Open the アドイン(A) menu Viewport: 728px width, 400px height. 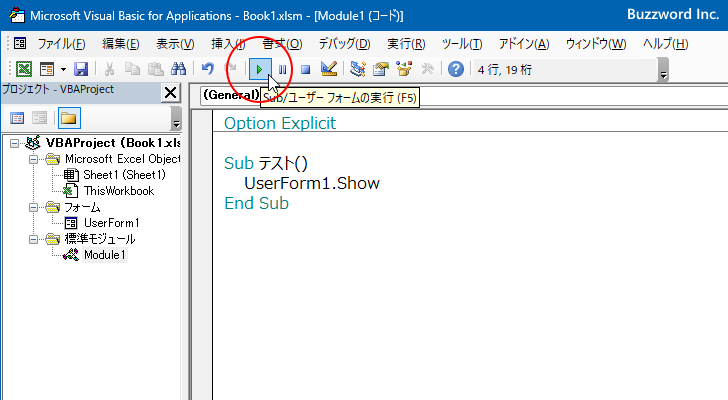click(524, 44)
